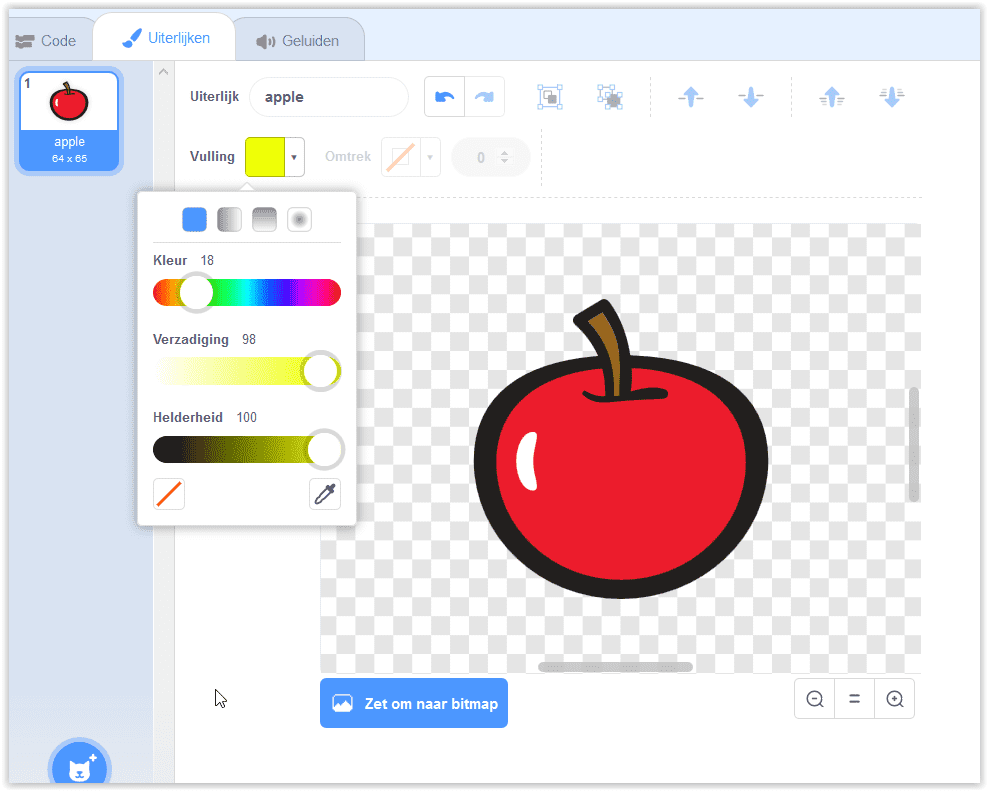Pick a color with the eyedropper

point(325,494)
